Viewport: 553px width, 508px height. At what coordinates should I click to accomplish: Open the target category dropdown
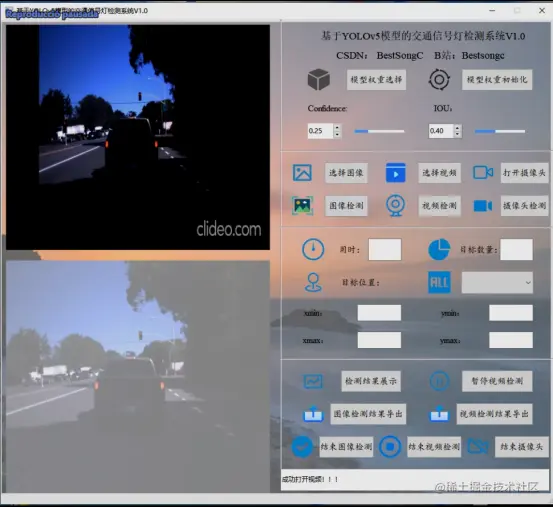(x=497, y=282)
